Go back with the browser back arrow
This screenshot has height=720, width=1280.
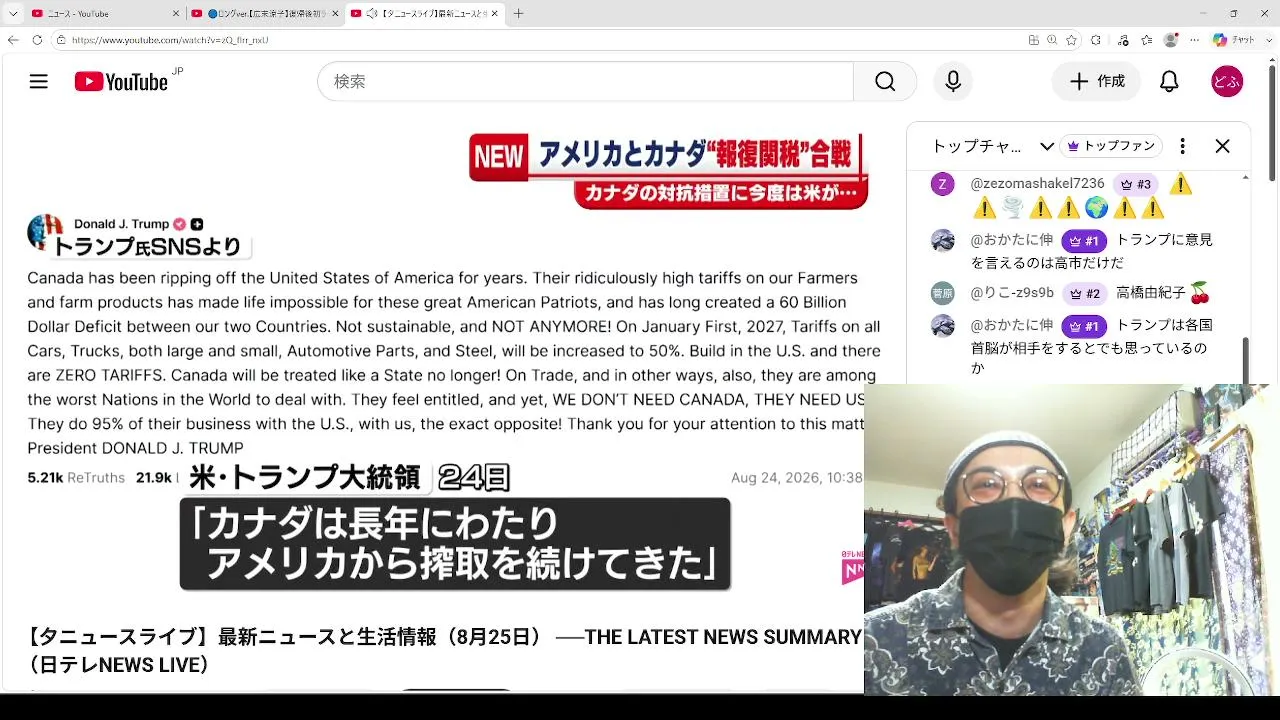(x=13, y=40)
